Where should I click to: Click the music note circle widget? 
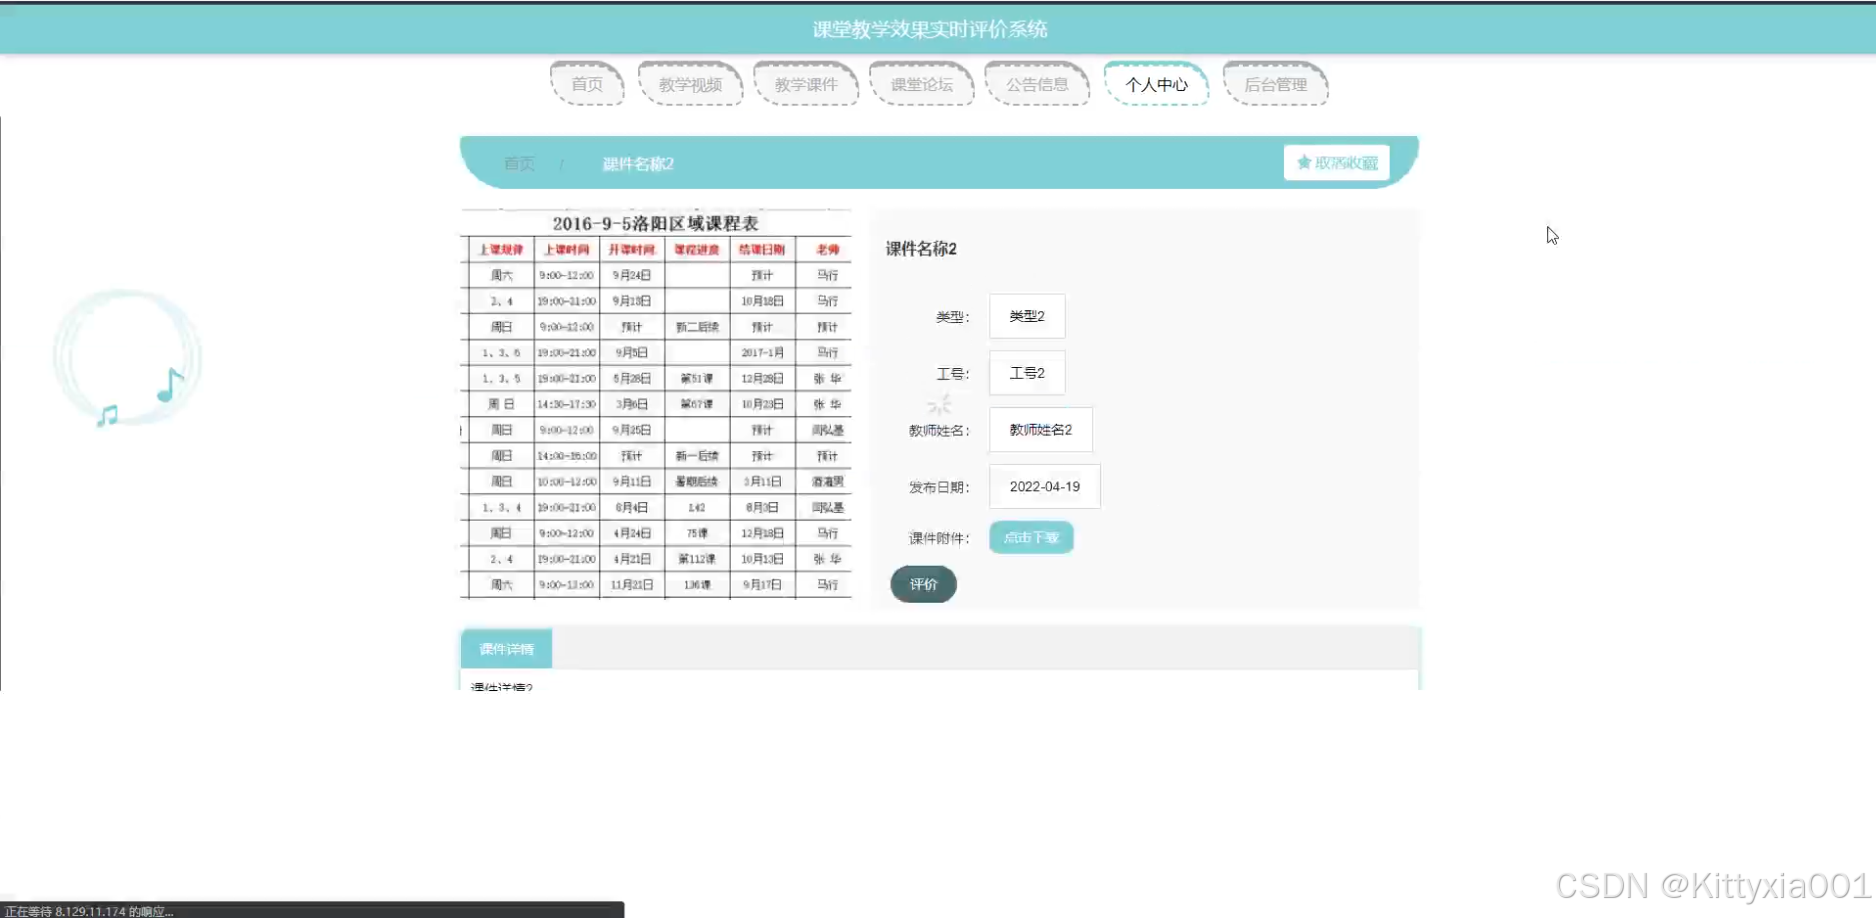click(127, 358)
